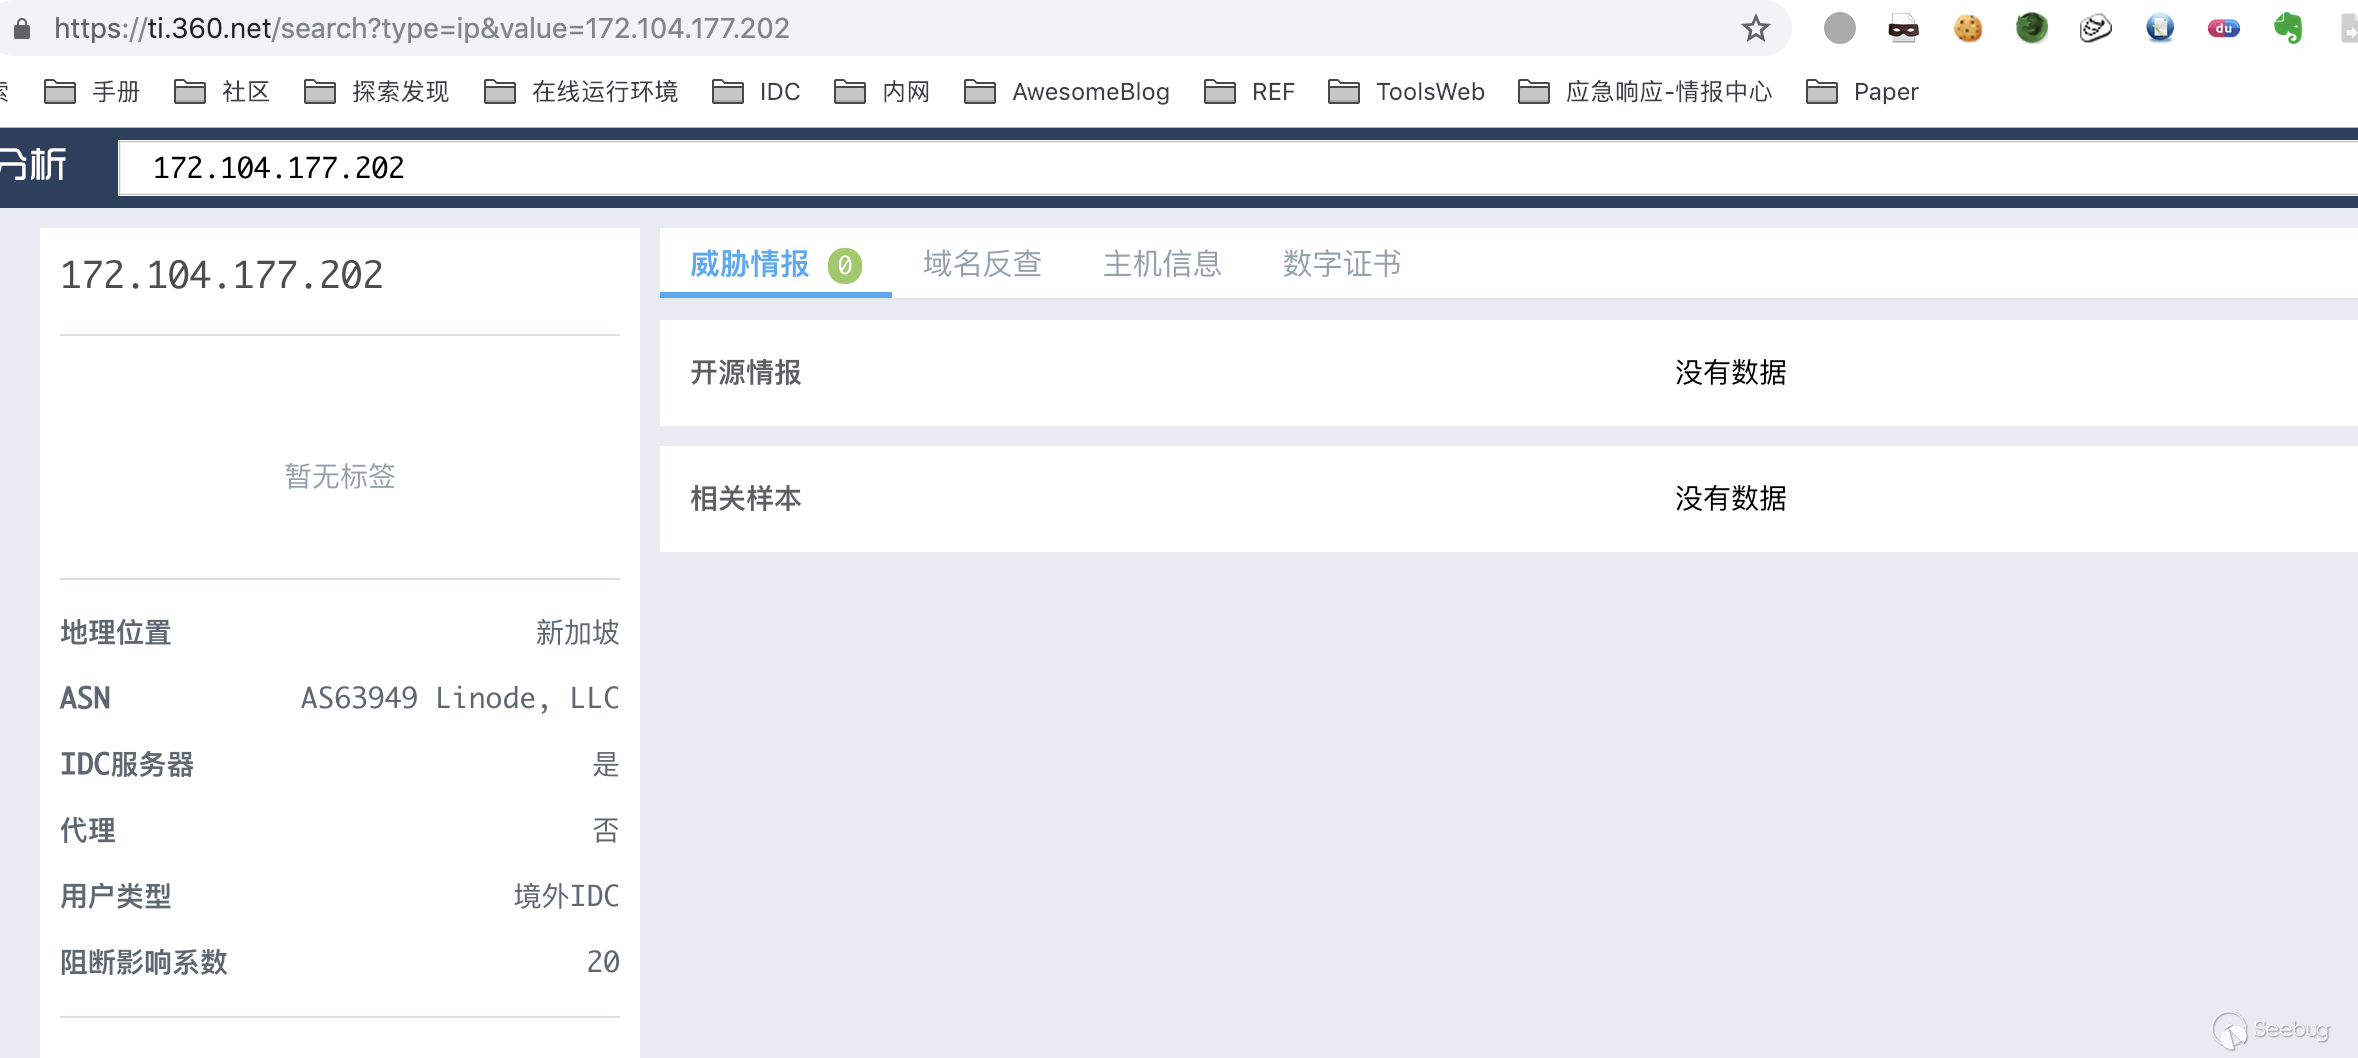Click the 代理 label
2358x1058 pixels.
click(88, 831)
